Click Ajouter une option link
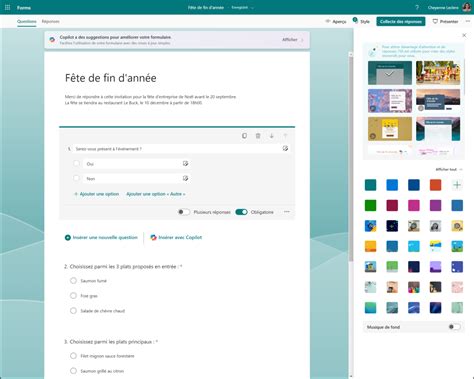This screenshot has height=379, width=474. tap(96, 194)
